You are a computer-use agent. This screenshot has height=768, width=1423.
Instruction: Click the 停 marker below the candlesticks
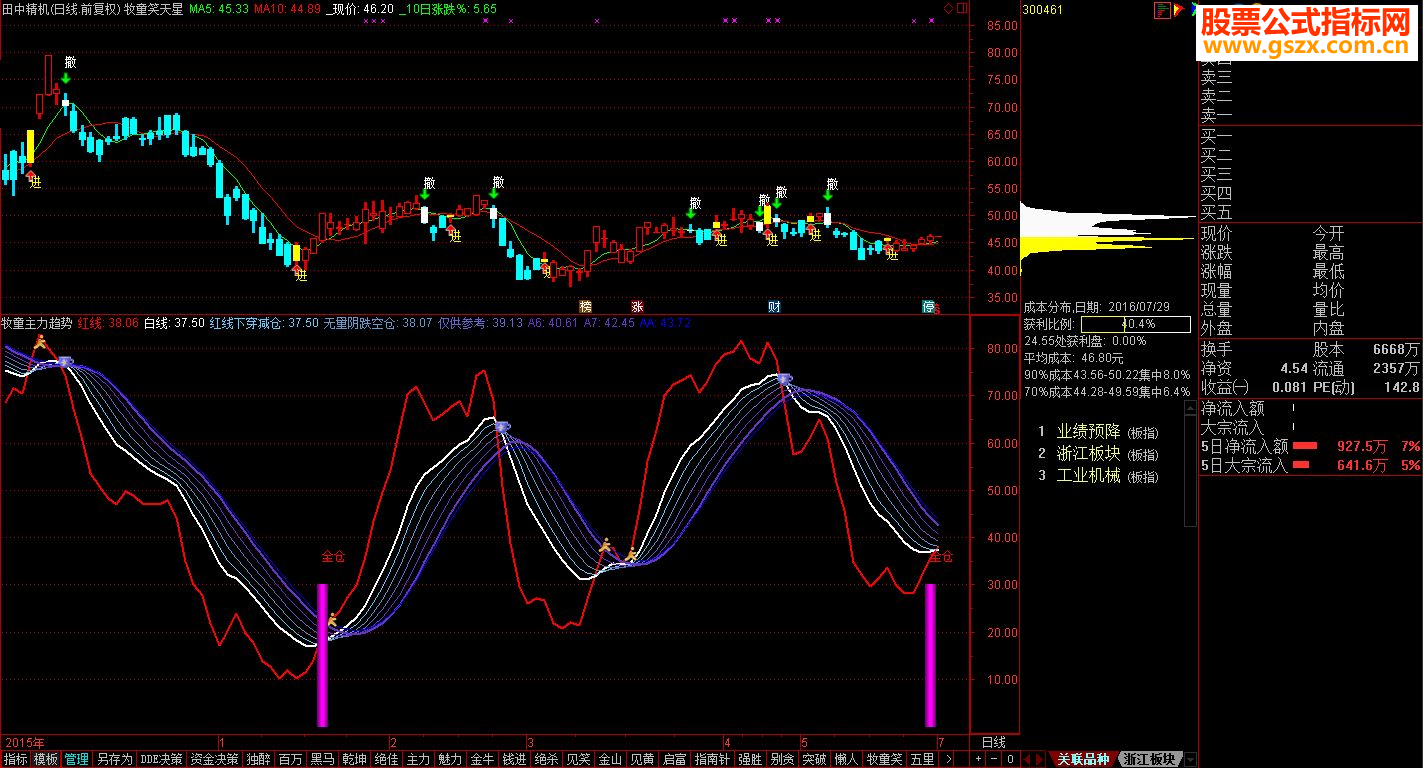click(928, 306)
